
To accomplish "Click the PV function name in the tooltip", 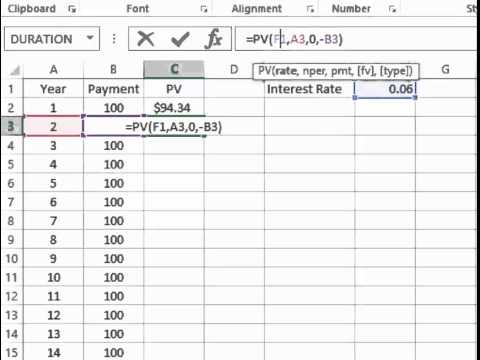I will pyautogui.click(x=264, y=71).
